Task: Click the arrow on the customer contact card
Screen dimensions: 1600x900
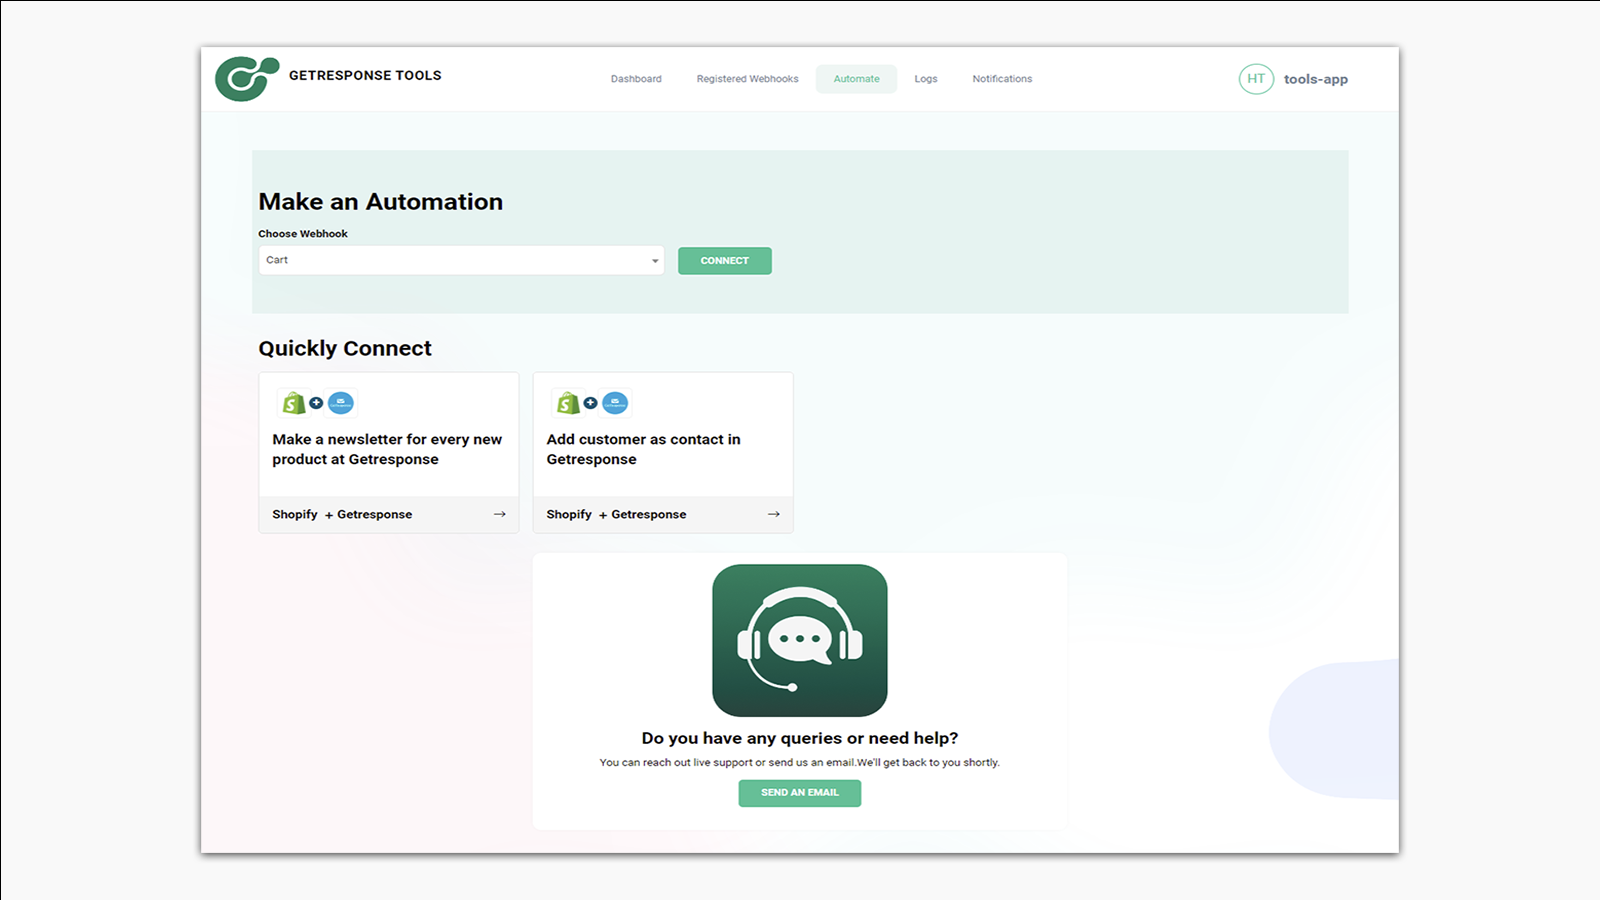Action: [773, 514]
